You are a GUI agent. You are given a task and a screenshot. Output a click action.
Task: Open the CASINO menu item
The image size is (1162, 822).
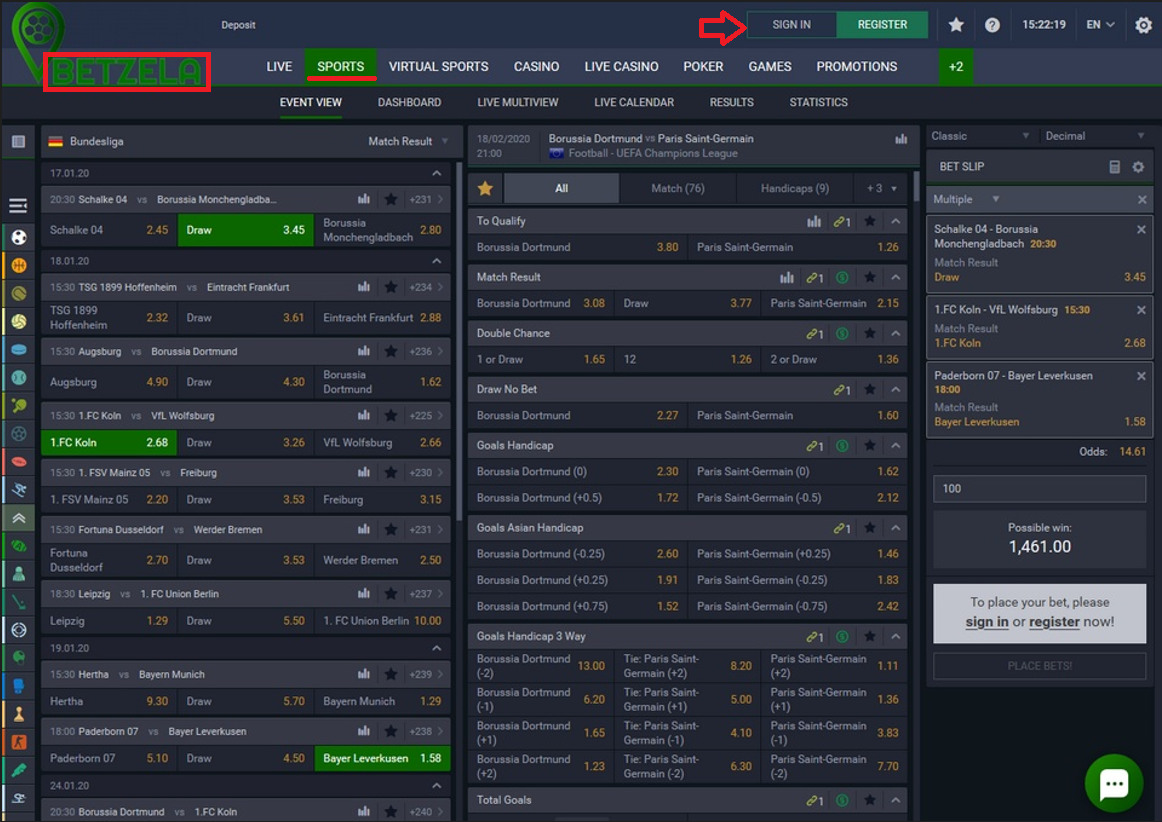[537, 67]
